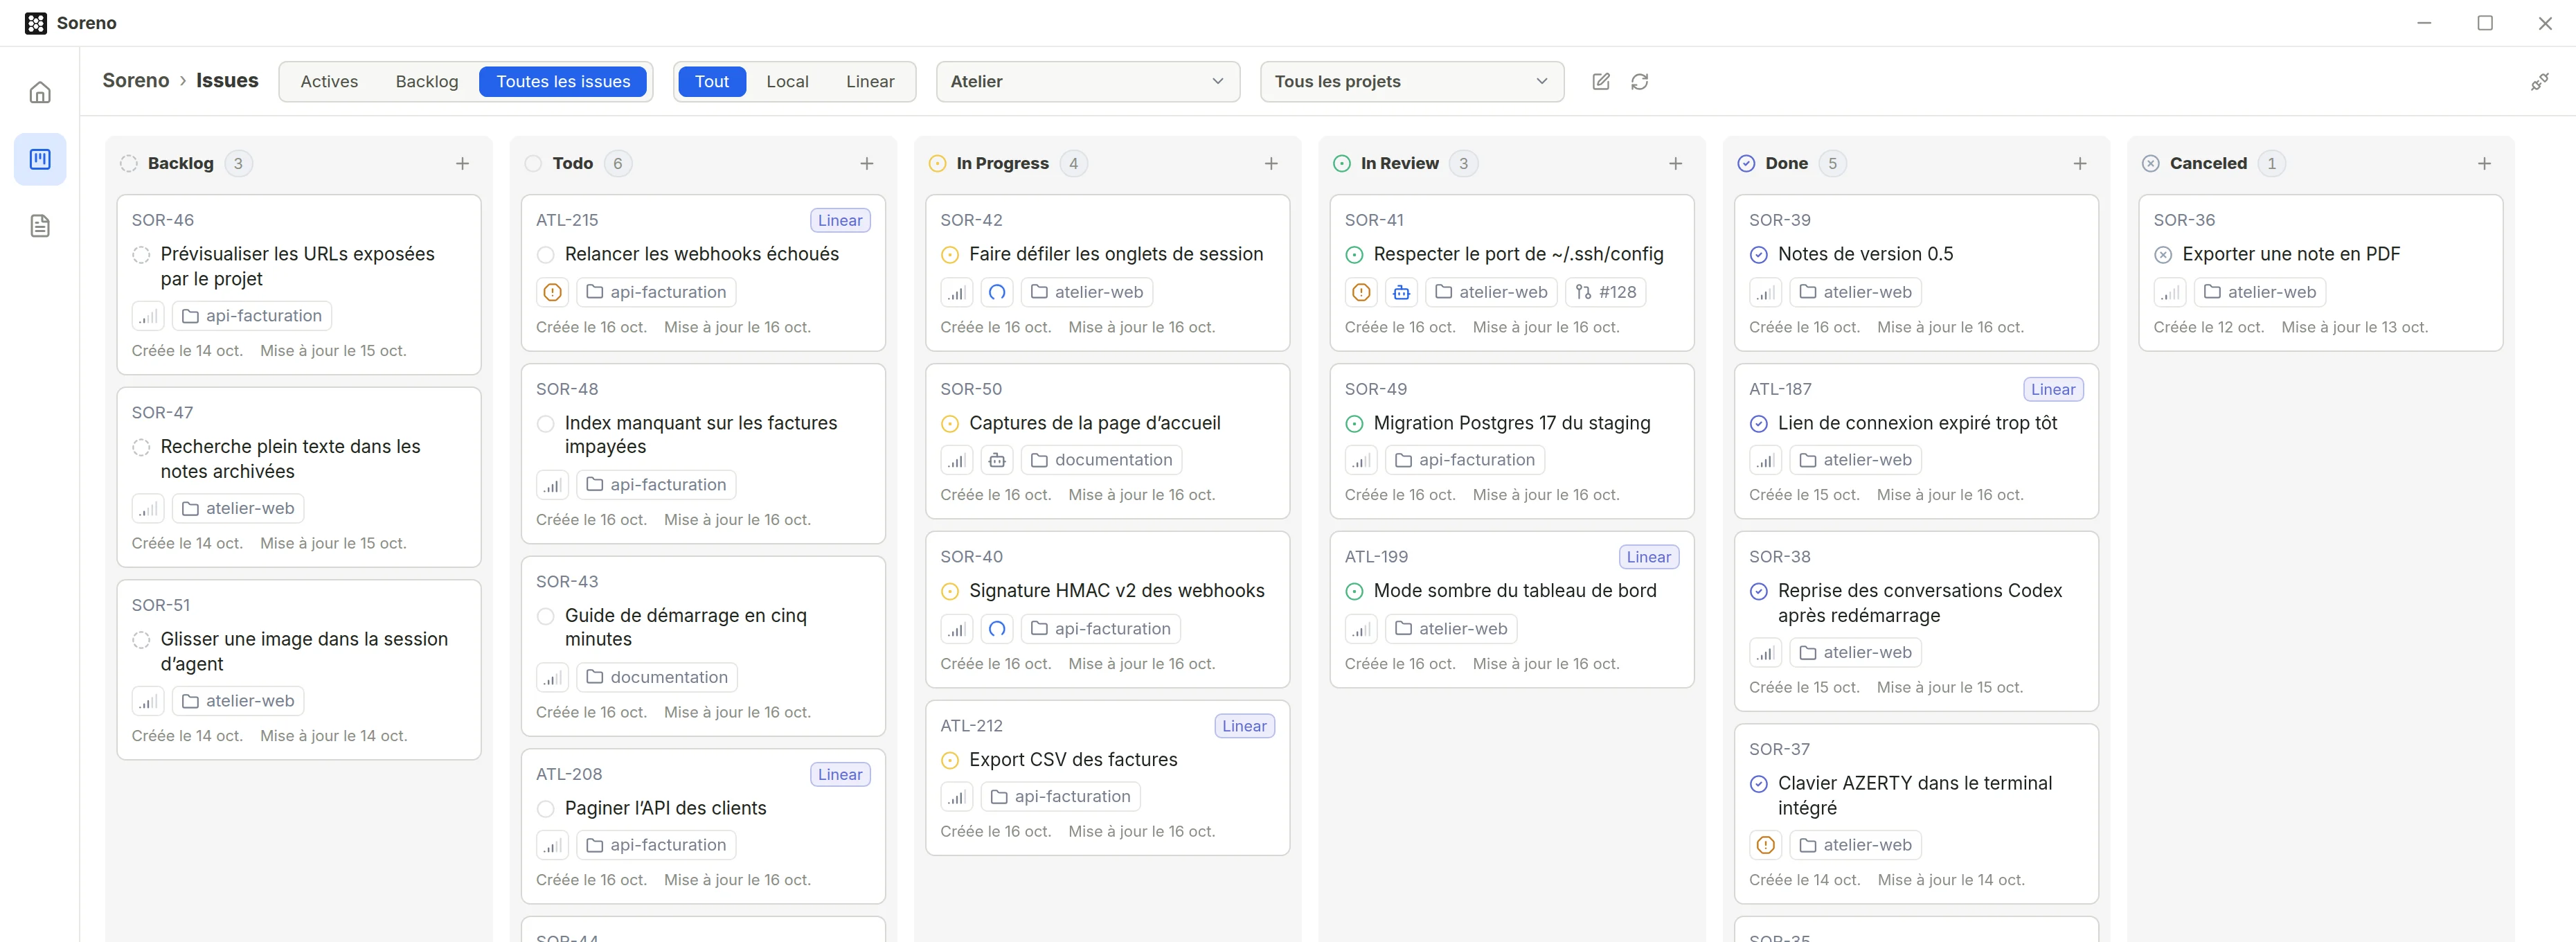Add a new issue to the In Review column
2576x942 pixels.
click(1675, 163)
